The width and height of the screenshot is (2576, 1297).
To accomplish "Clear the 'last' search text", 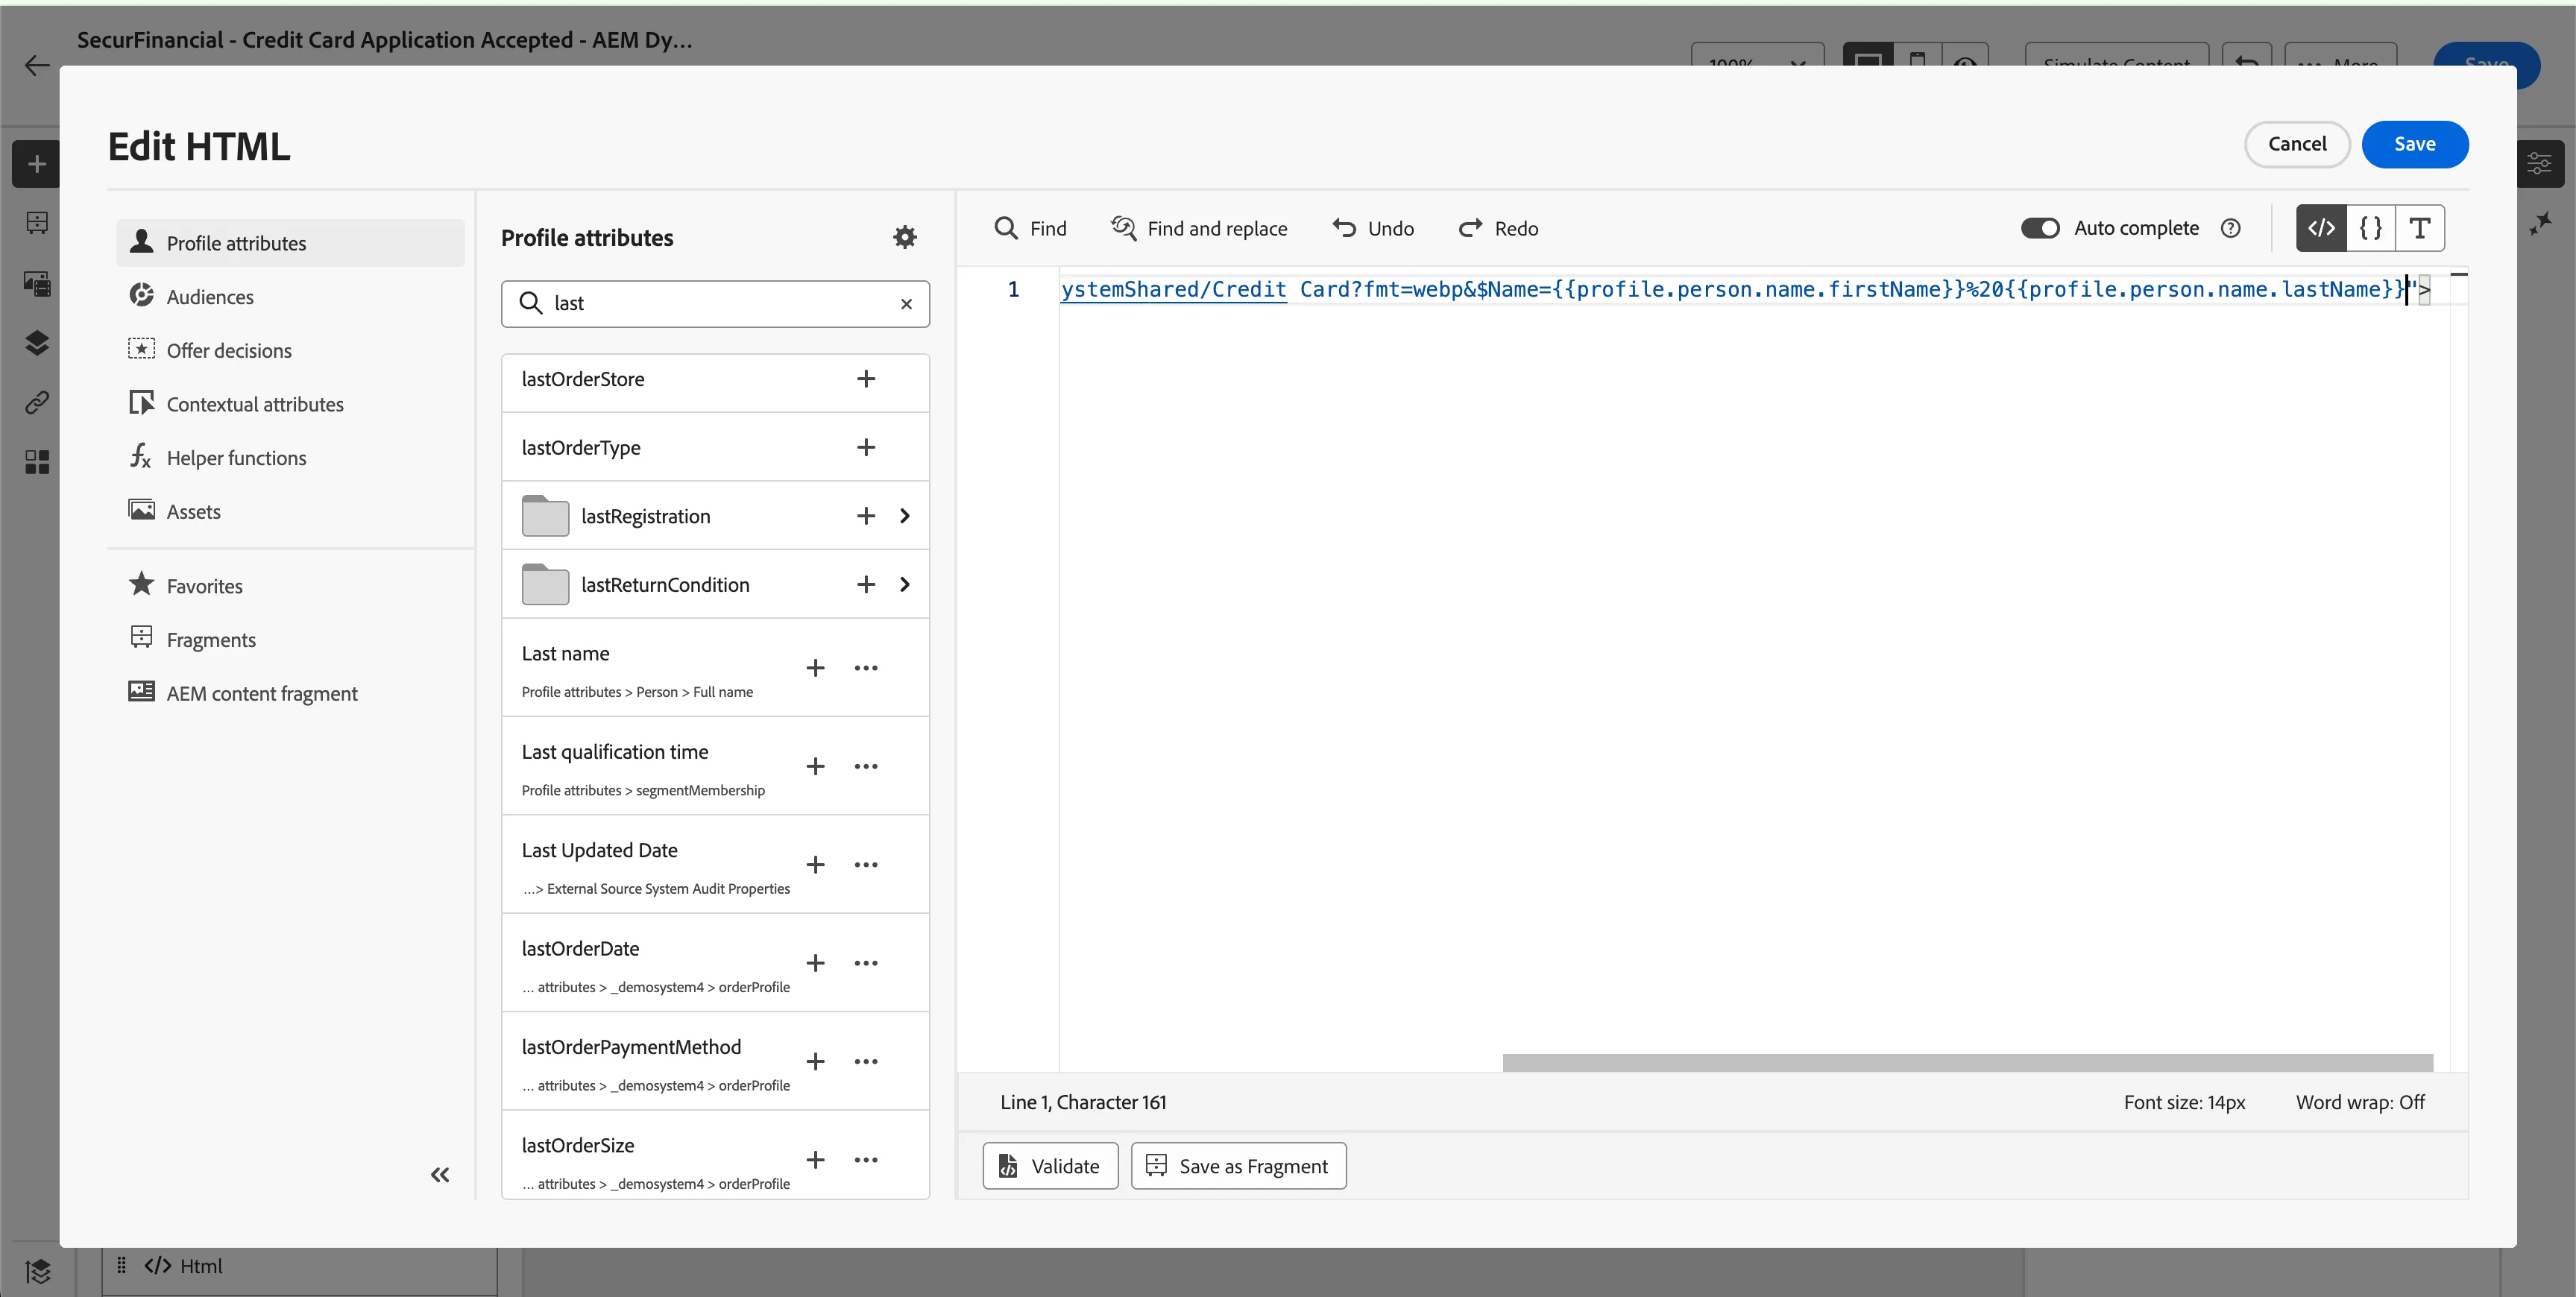I will click(x=906, y=304).
